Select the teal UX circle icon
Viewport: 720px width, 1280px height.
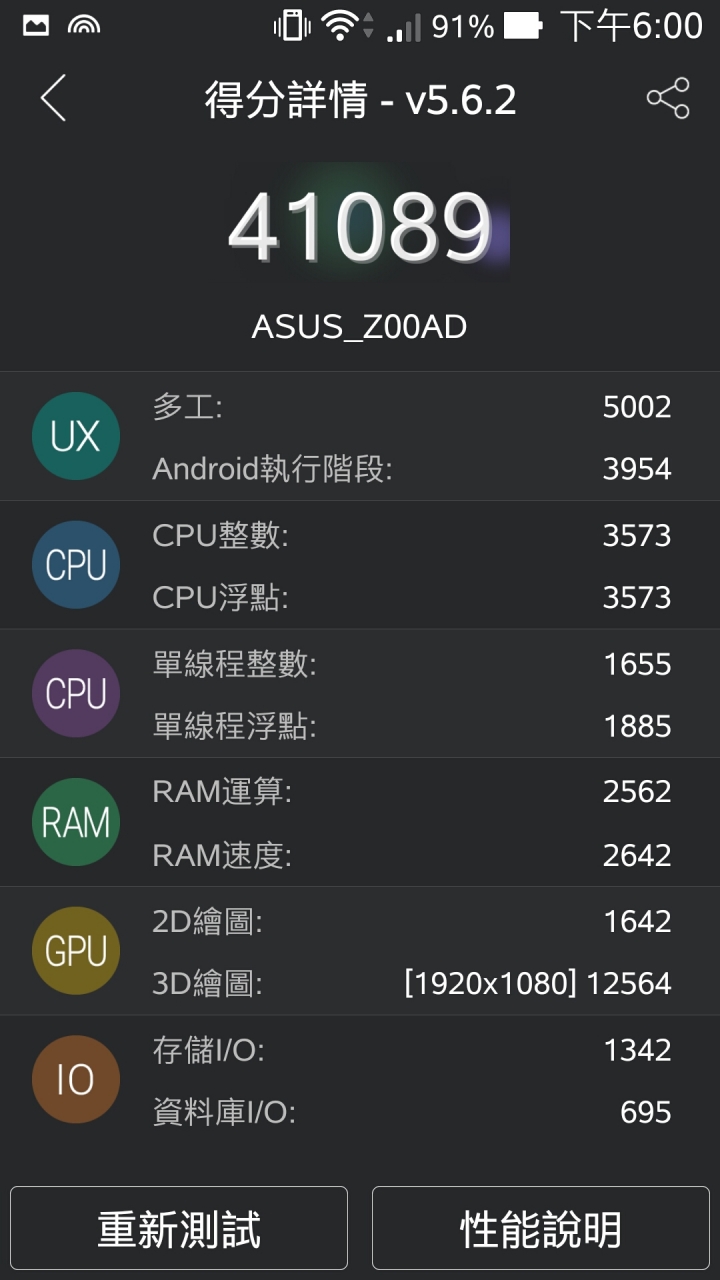[76, 436]
